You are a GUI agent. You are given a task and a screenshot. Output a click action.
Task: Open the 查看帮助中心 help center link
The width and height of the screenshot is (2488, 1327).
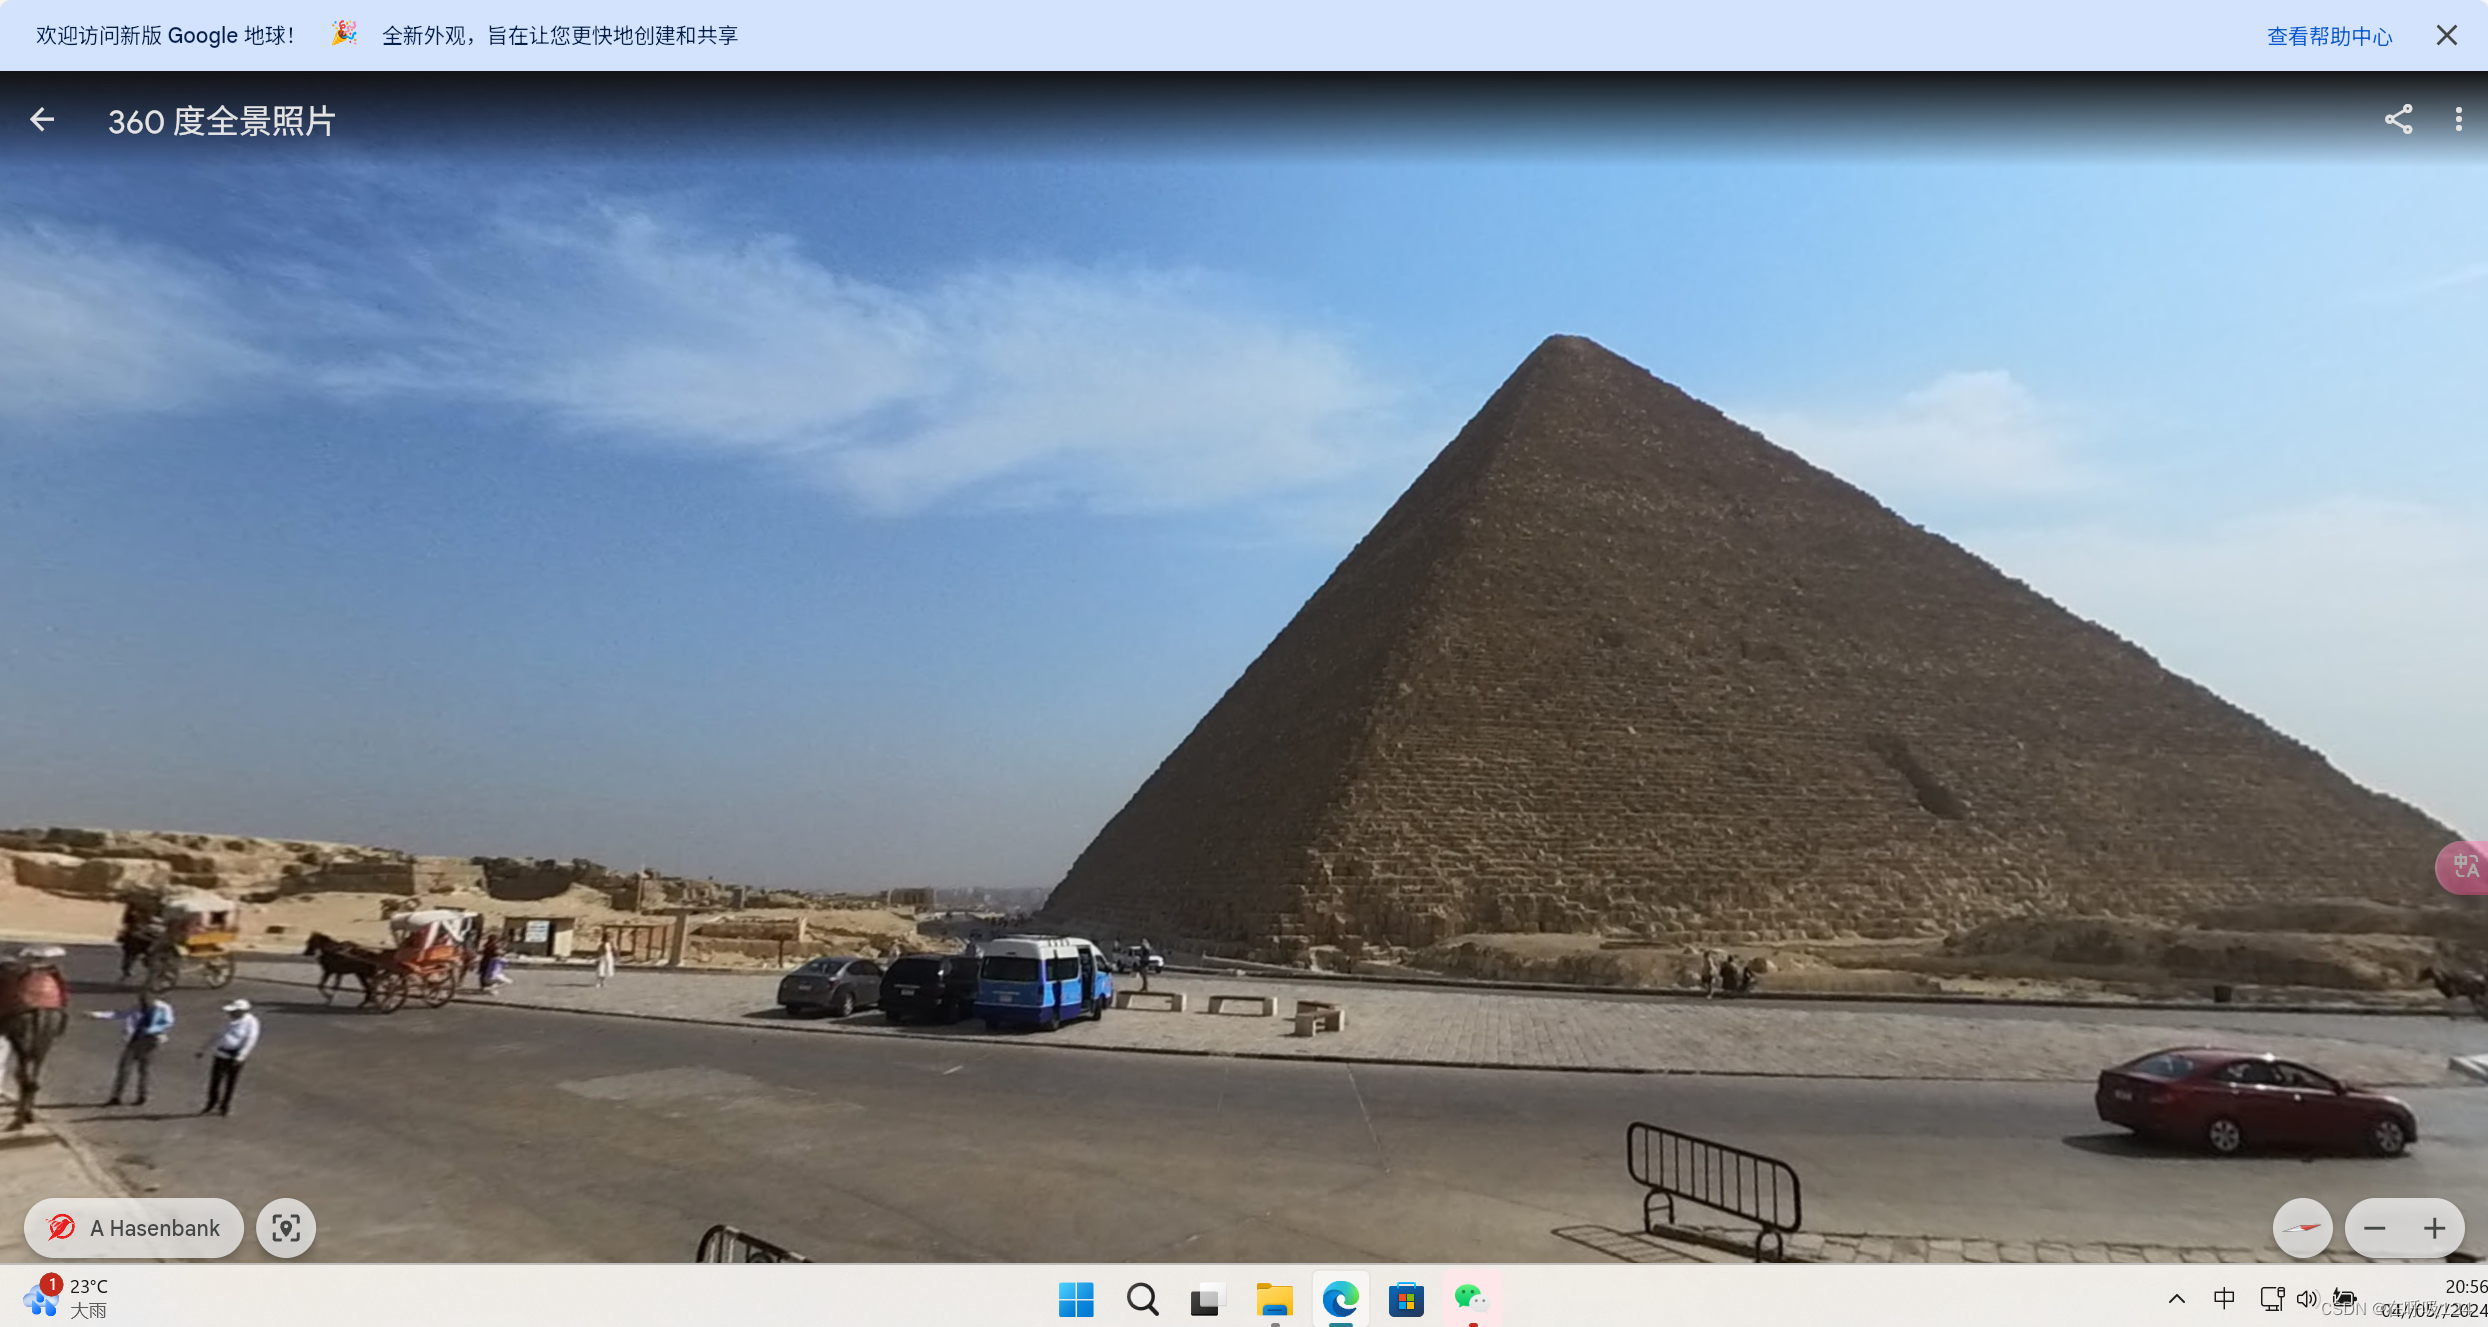coord(2329,36)
